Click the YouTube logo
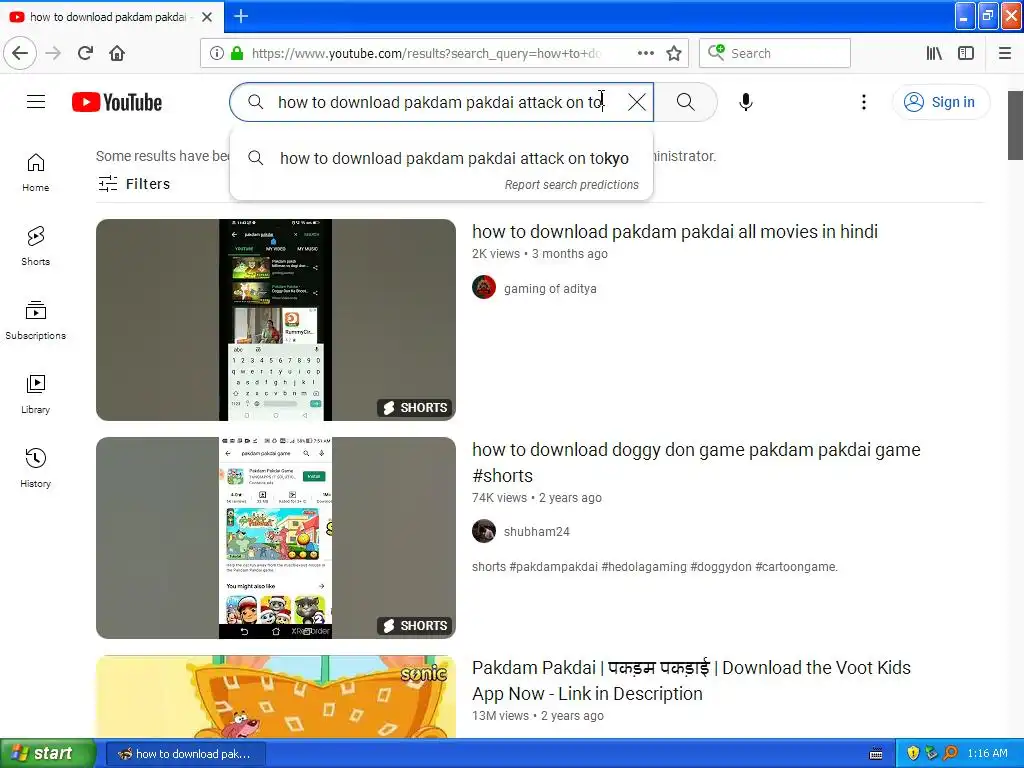Viewport: 1024px width, 768px height. 117,102
